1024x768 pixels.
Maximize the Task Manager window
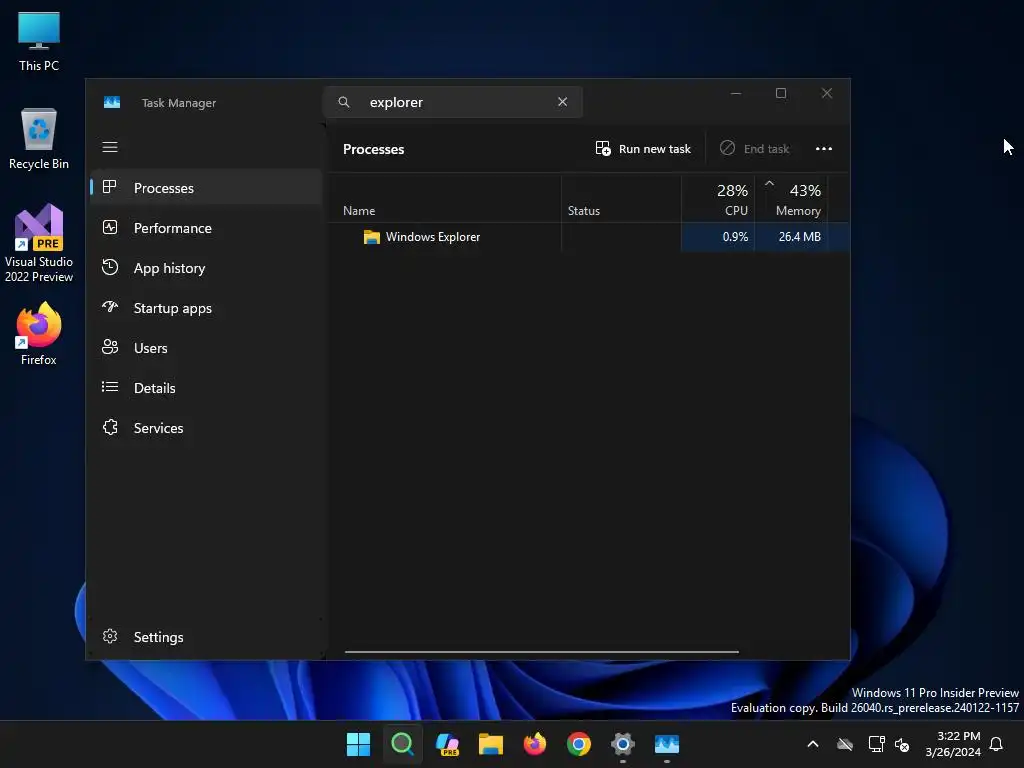pyautogui.click(x=781, y=93)
